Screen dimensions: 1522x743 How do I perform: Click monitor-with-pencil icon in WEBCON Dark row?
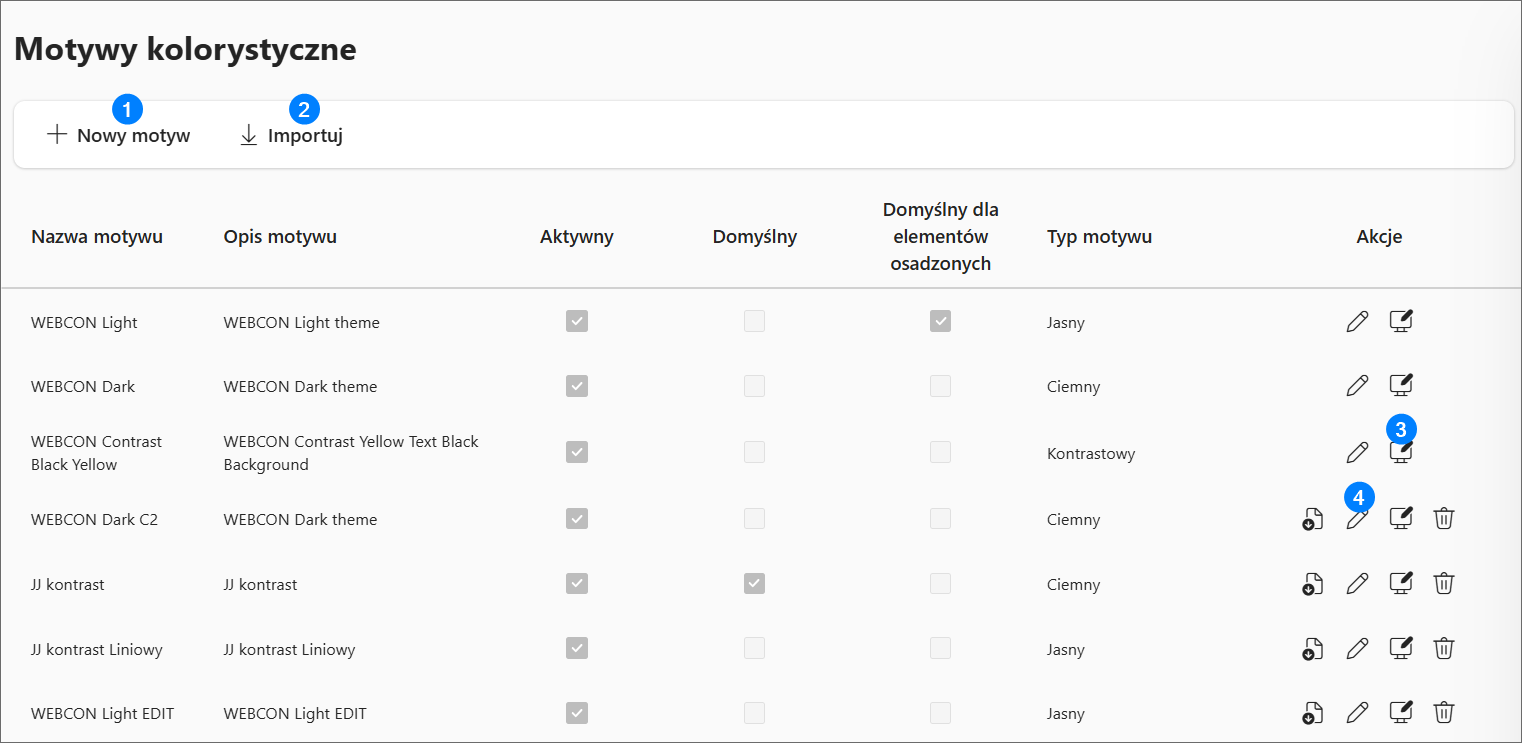click(1401, 386)
